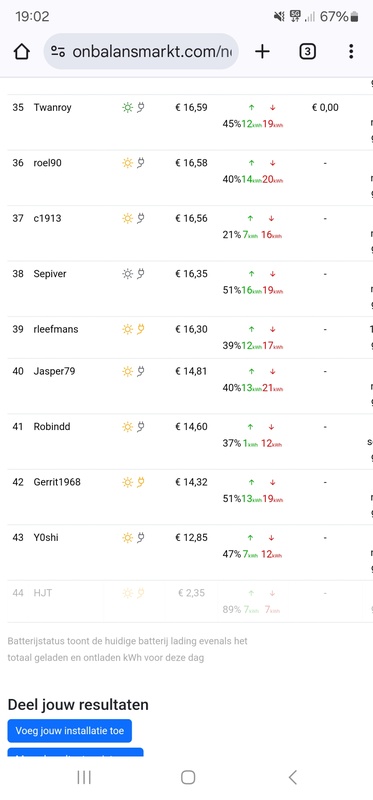373x800 pixels.
Task: Click the plug icon in rleefmans' row
Action: [140, 330]
